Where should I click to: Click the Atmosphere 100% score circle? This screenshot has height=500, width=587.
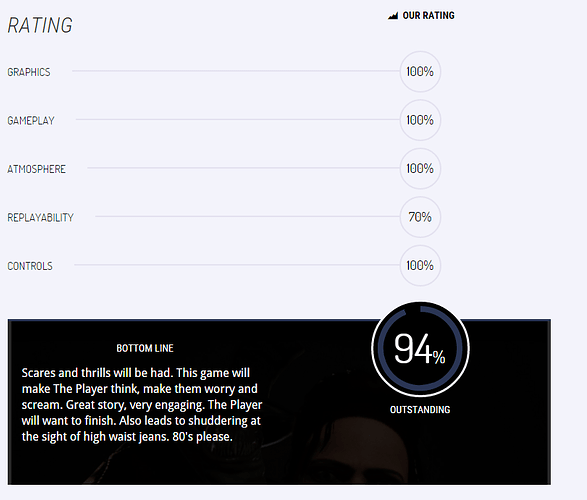(420, 168)
